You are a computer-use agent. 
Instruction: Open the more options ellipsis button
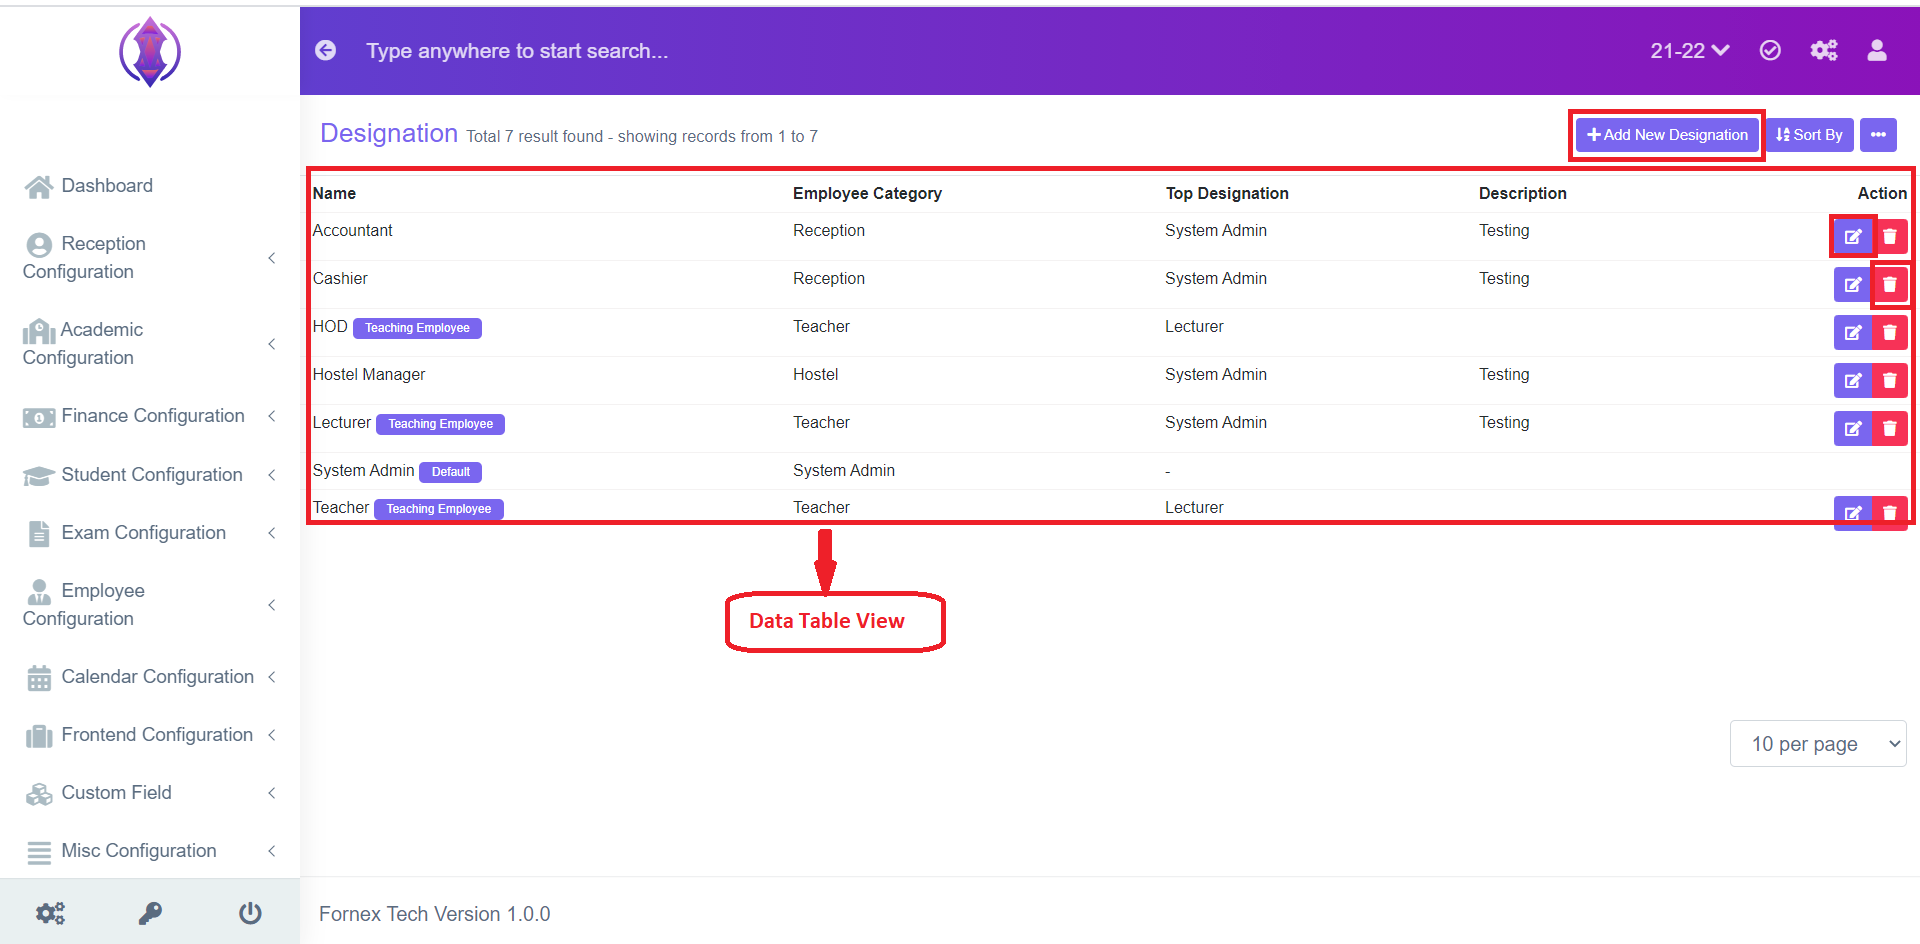(1878, 135)
